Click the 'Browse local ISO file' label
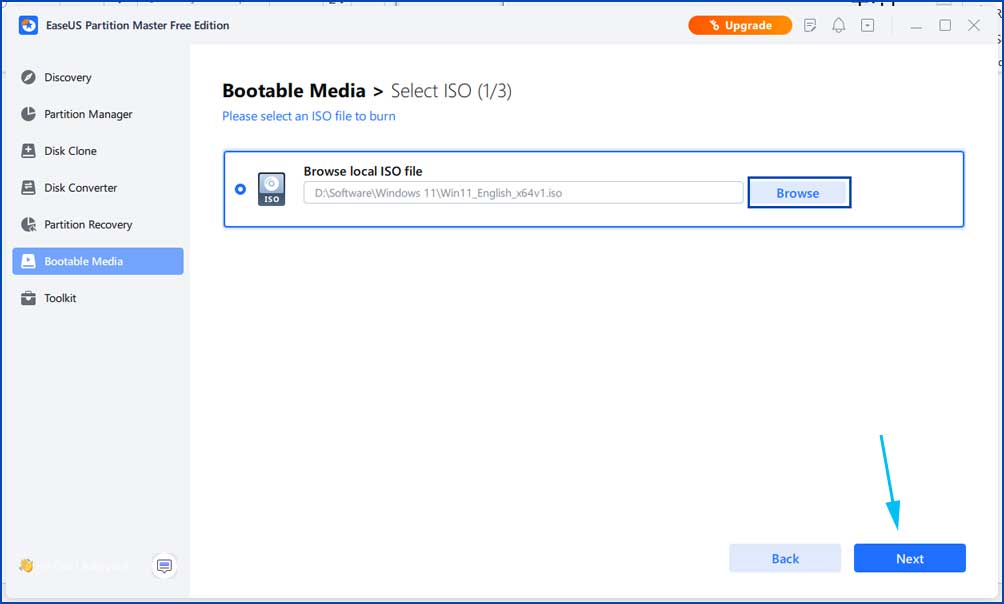1004x604 pixels. click(363, 171)
